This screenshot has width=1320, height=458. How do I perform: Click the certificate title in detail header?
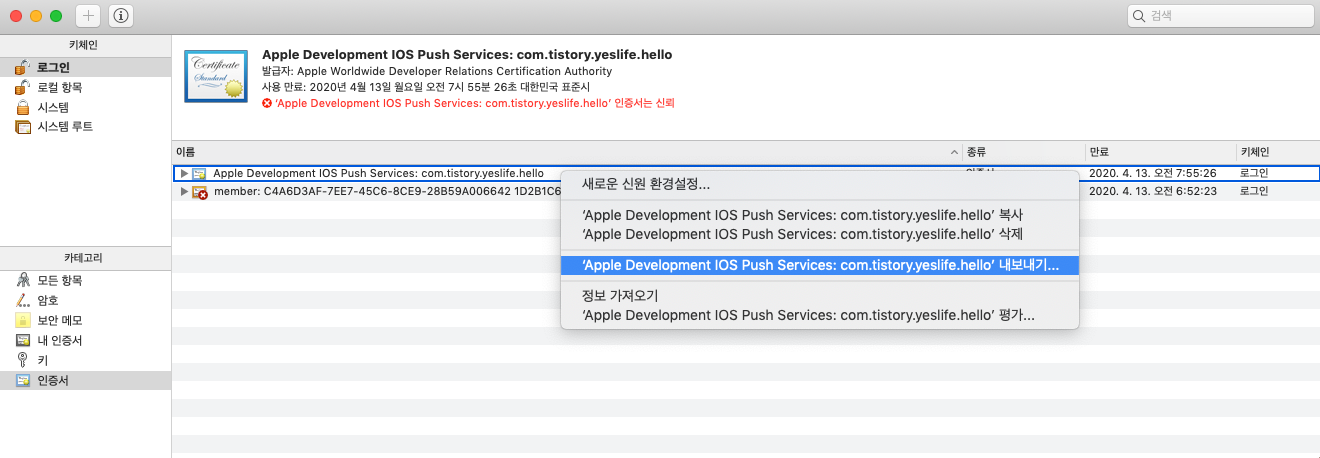coord(466,54)
